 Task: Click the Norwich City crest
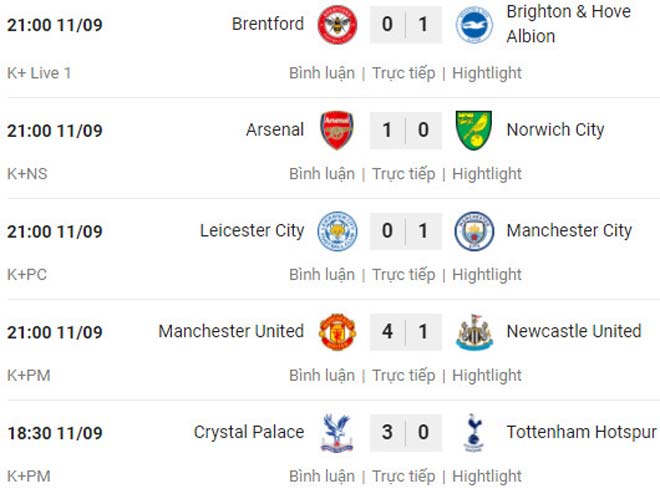coord(474,130)
